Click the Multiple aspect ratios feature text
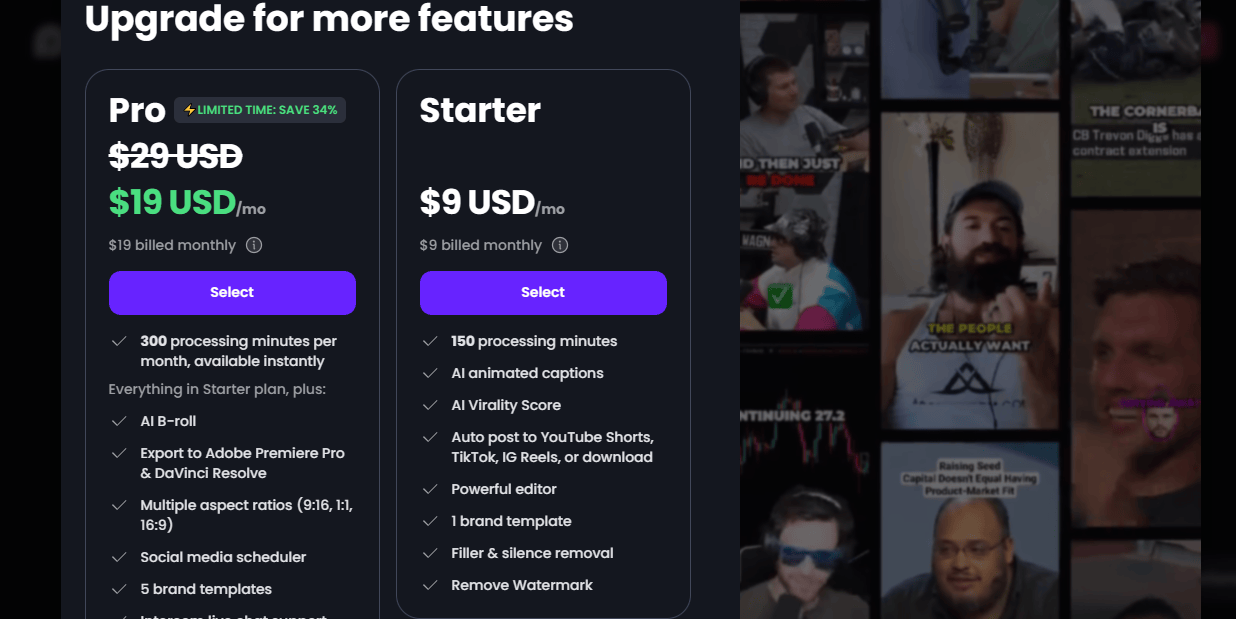The width and height of the screenshot is (1236, 619). 246,515
